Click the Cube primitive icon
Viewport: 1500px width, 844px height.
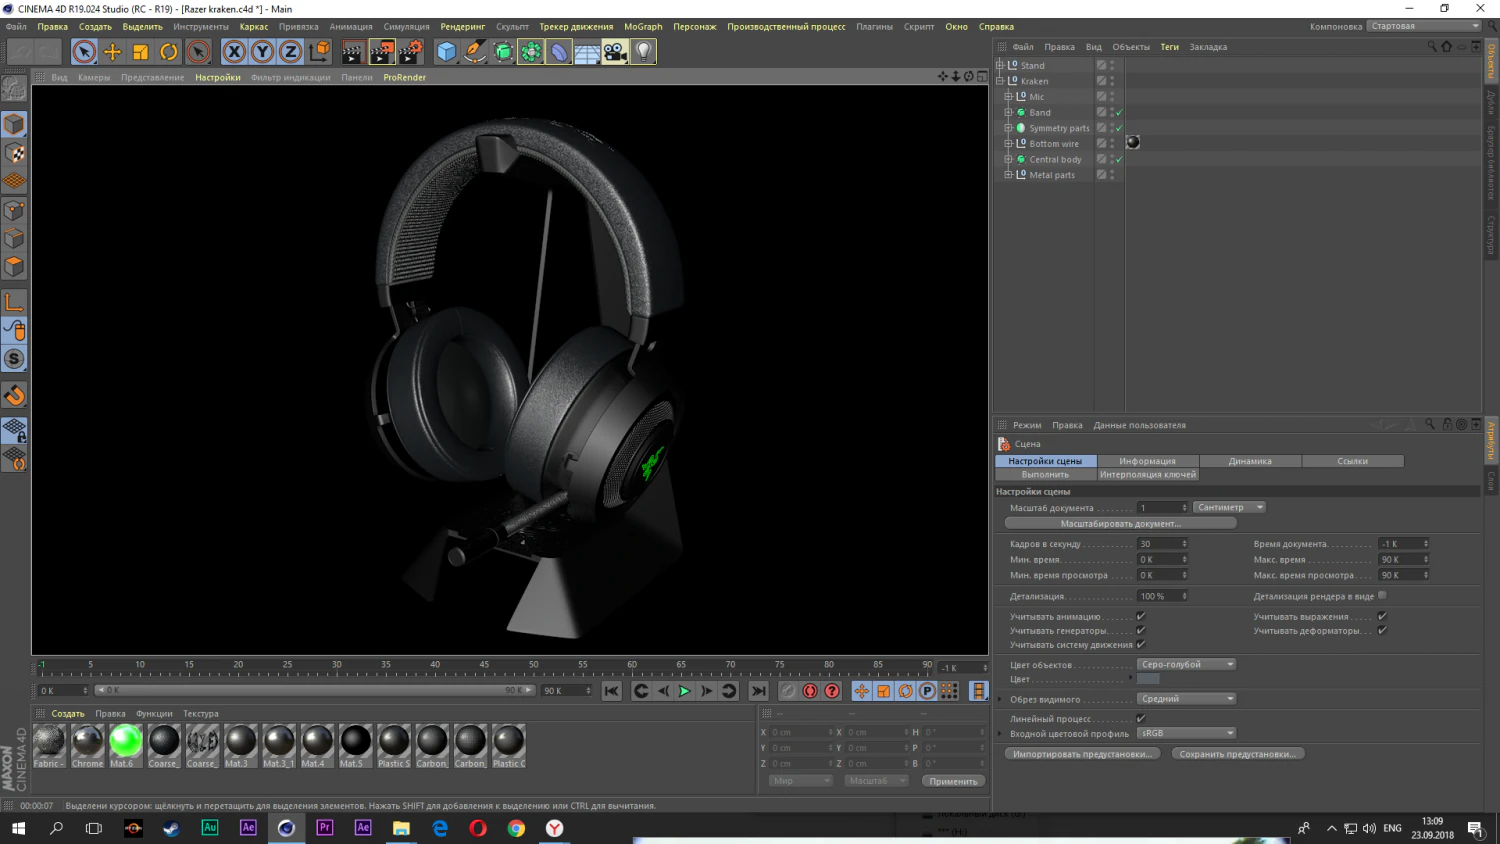pos(443,51)
